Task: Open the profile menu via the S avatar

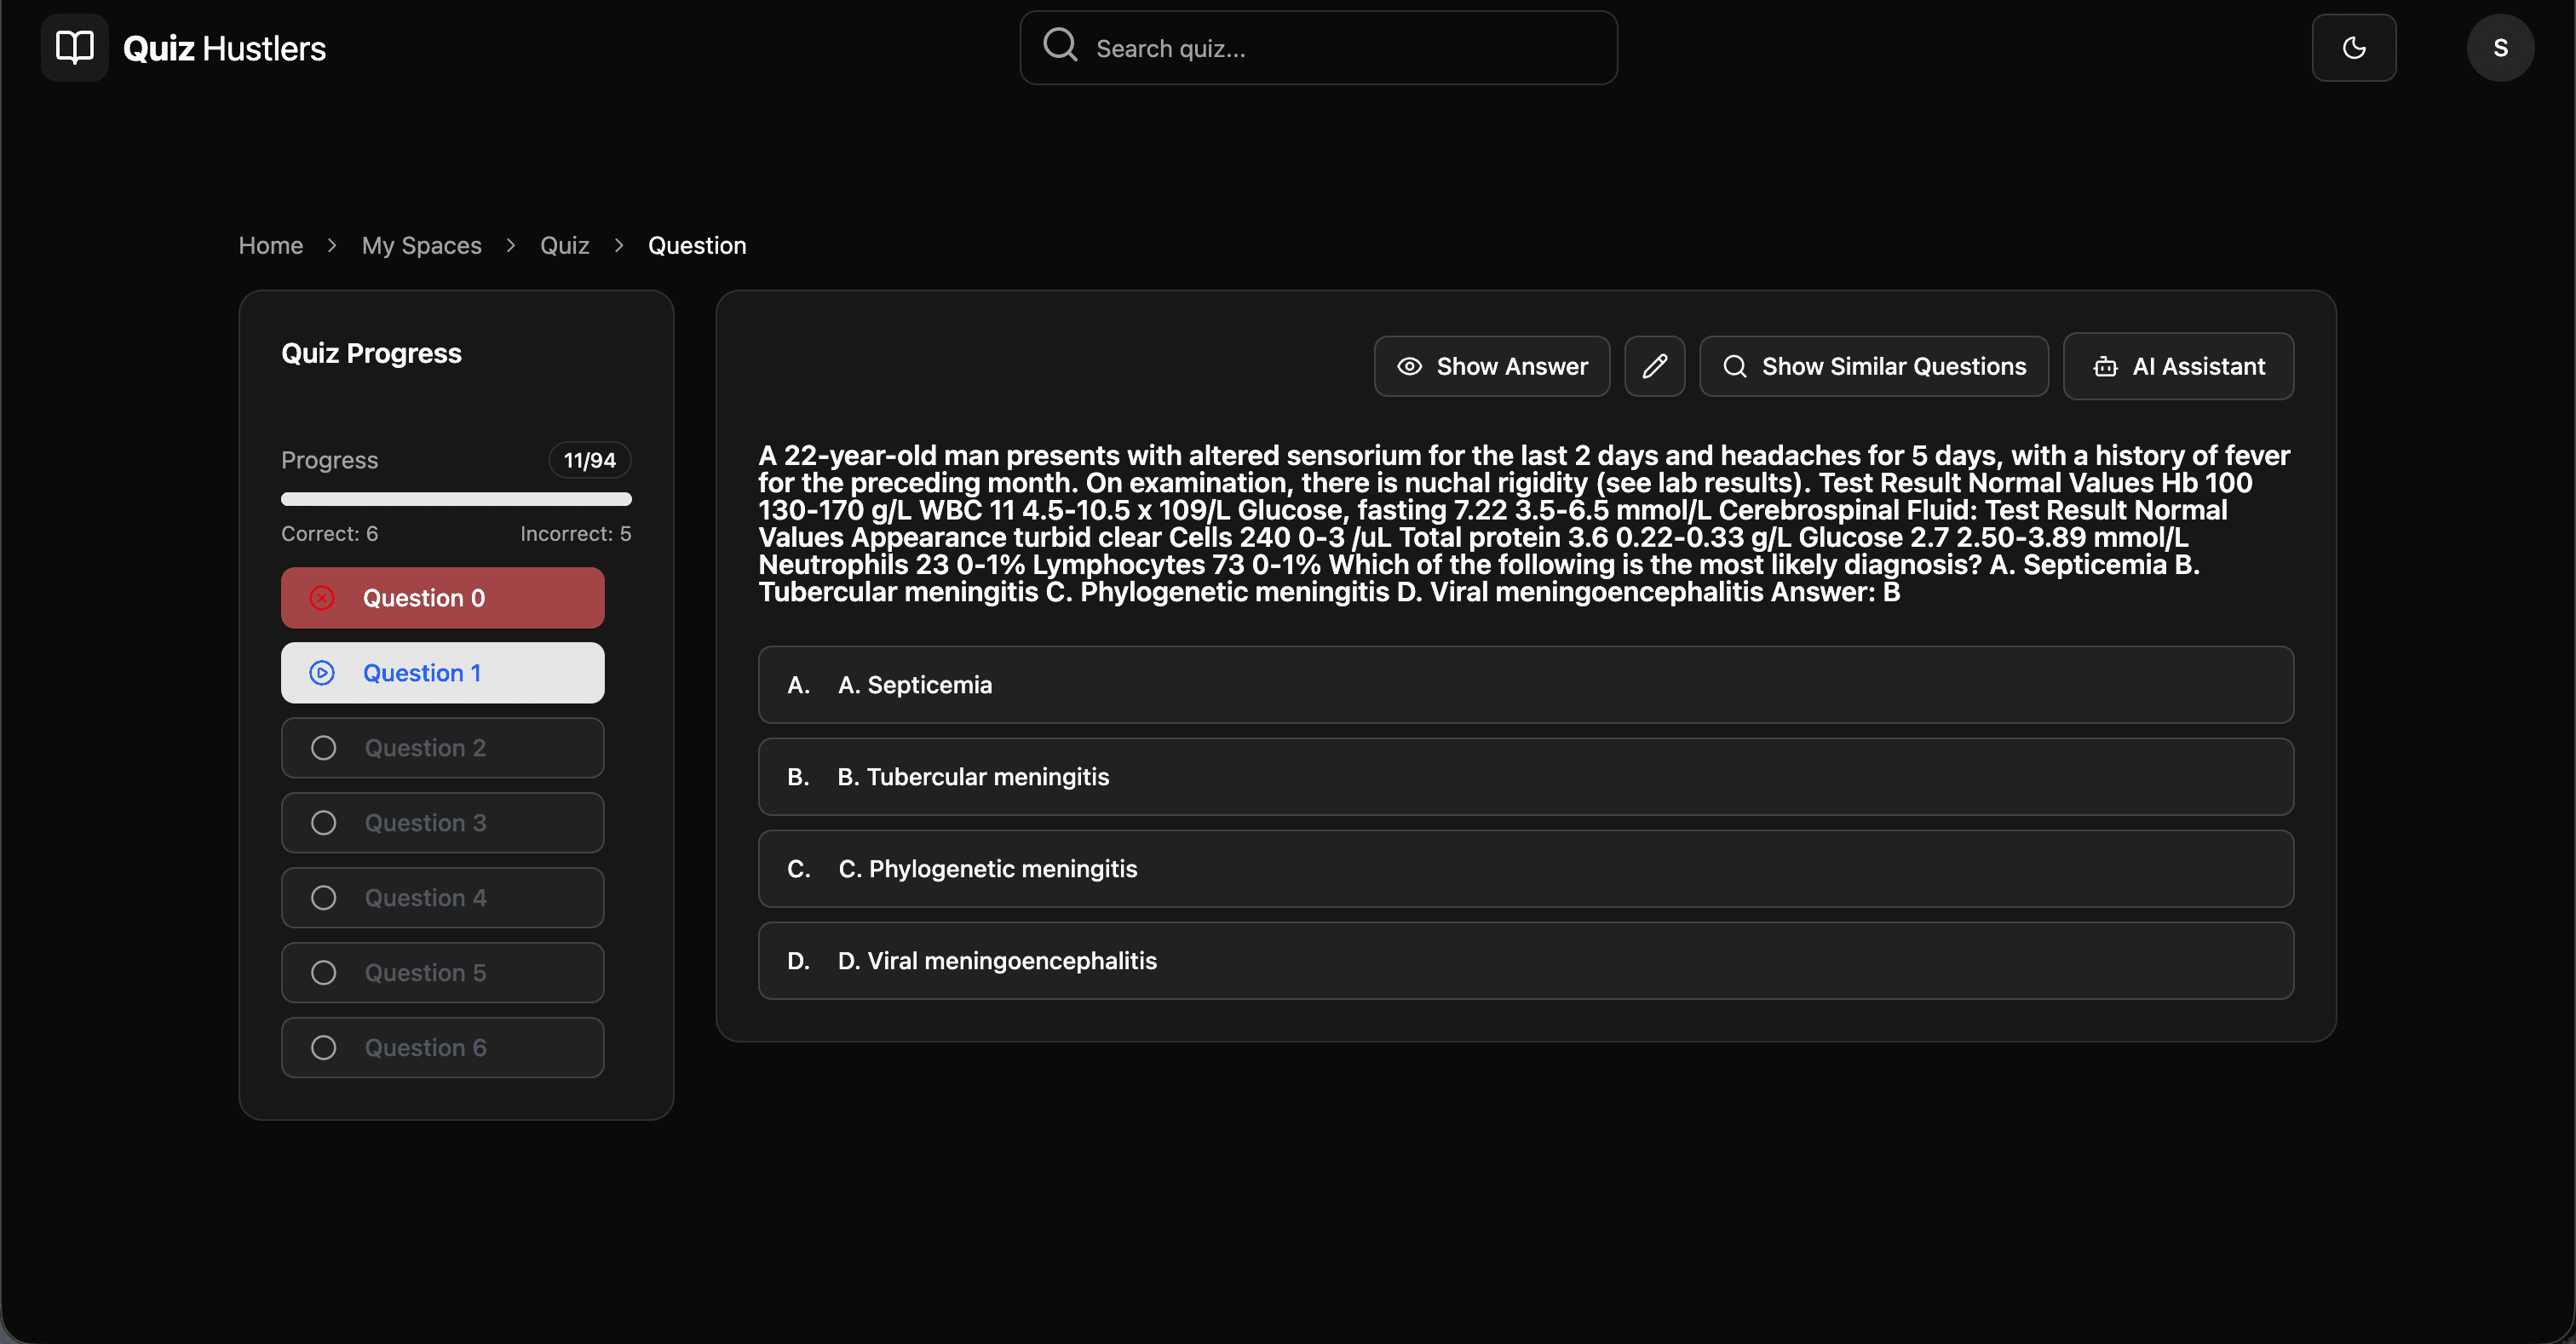Action: [2500, 47]
